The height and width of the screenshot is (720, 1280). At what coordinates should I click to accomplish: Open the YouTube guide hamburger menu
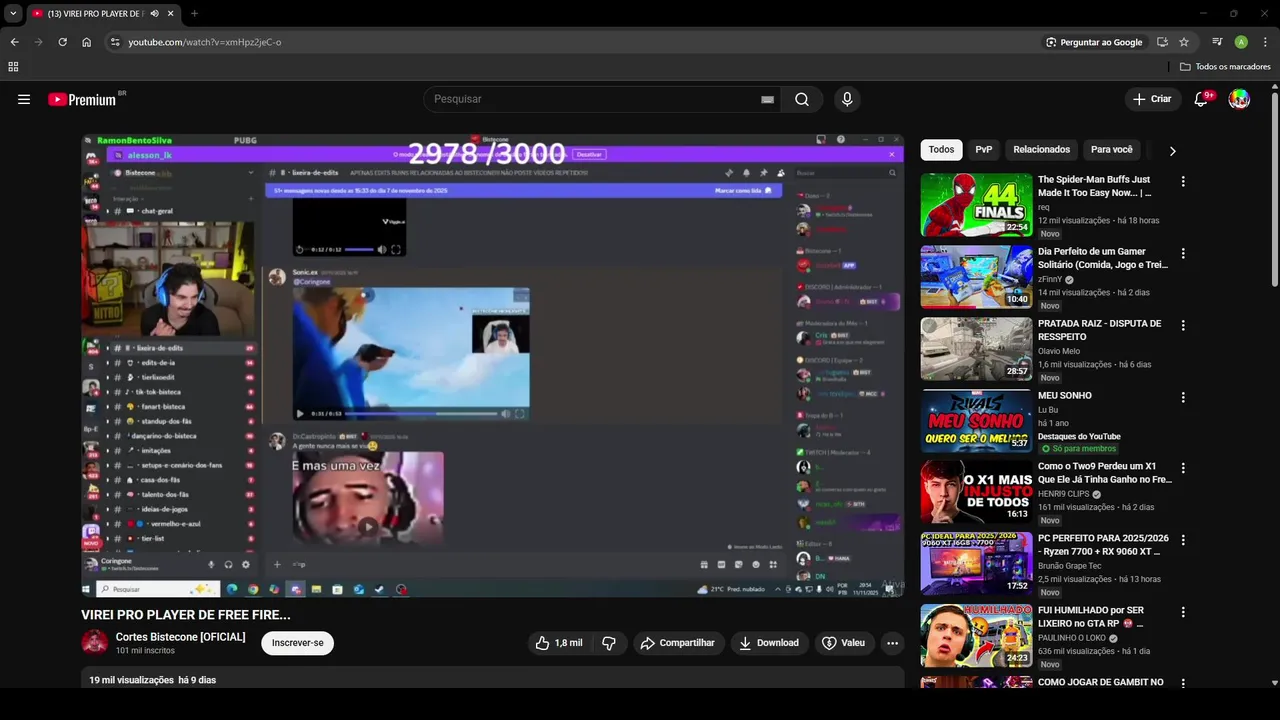click(24, 99)
